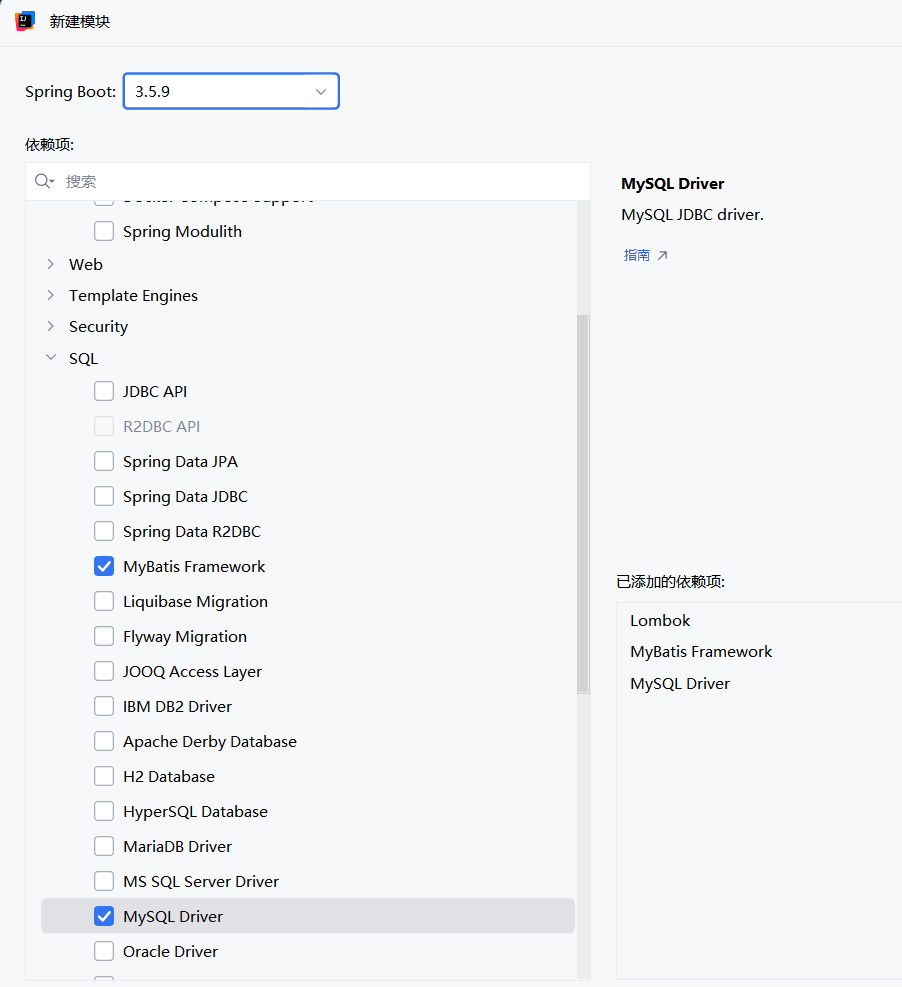Collapse the SQL category
The height and width of the screenshot is (987, 902).
(x=51, y=358)
